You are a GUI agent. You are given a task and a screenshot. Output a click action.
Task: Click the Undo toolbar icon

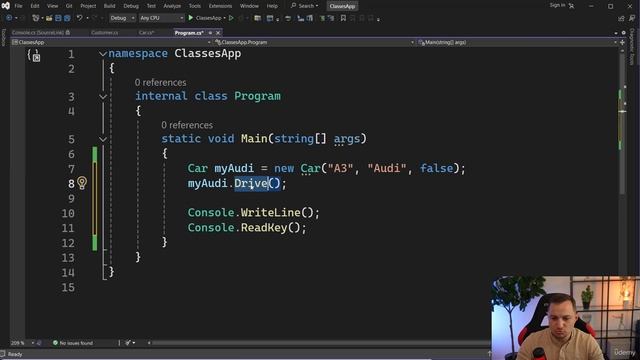[x=80, y=18]
